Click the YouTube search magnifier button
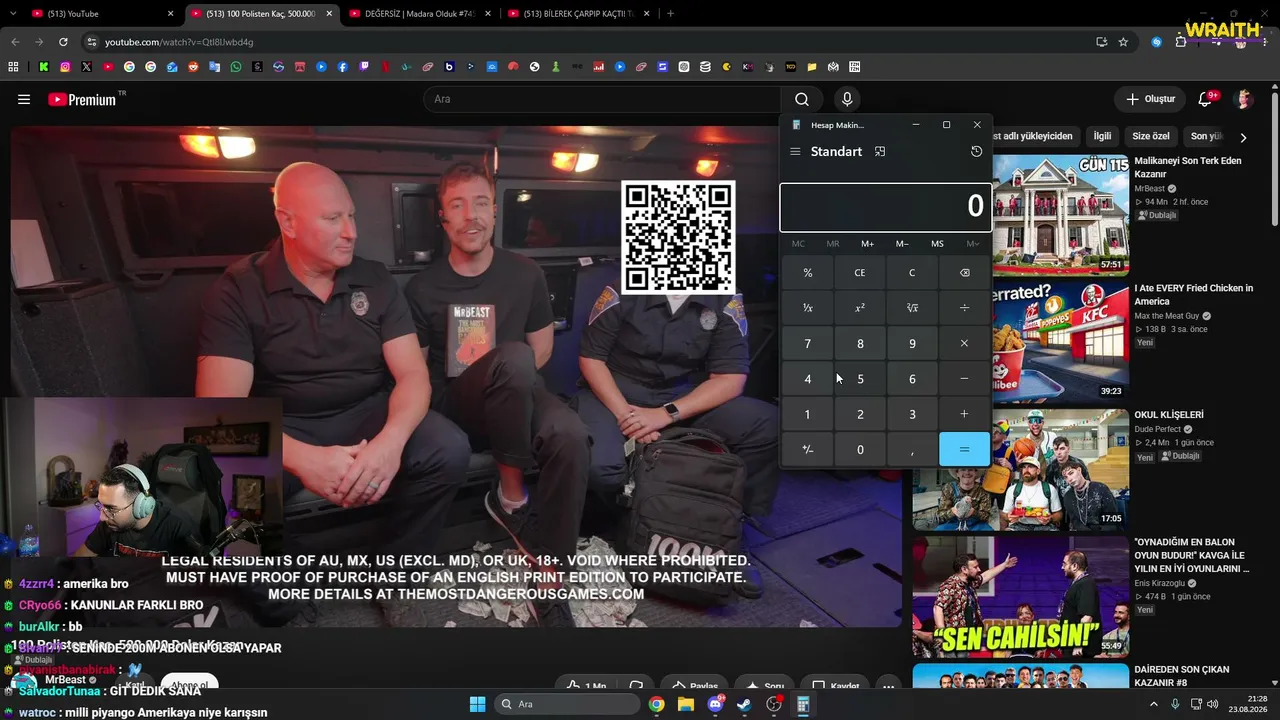The width and height of the screenshot is (1280, 720). (802, 99)
